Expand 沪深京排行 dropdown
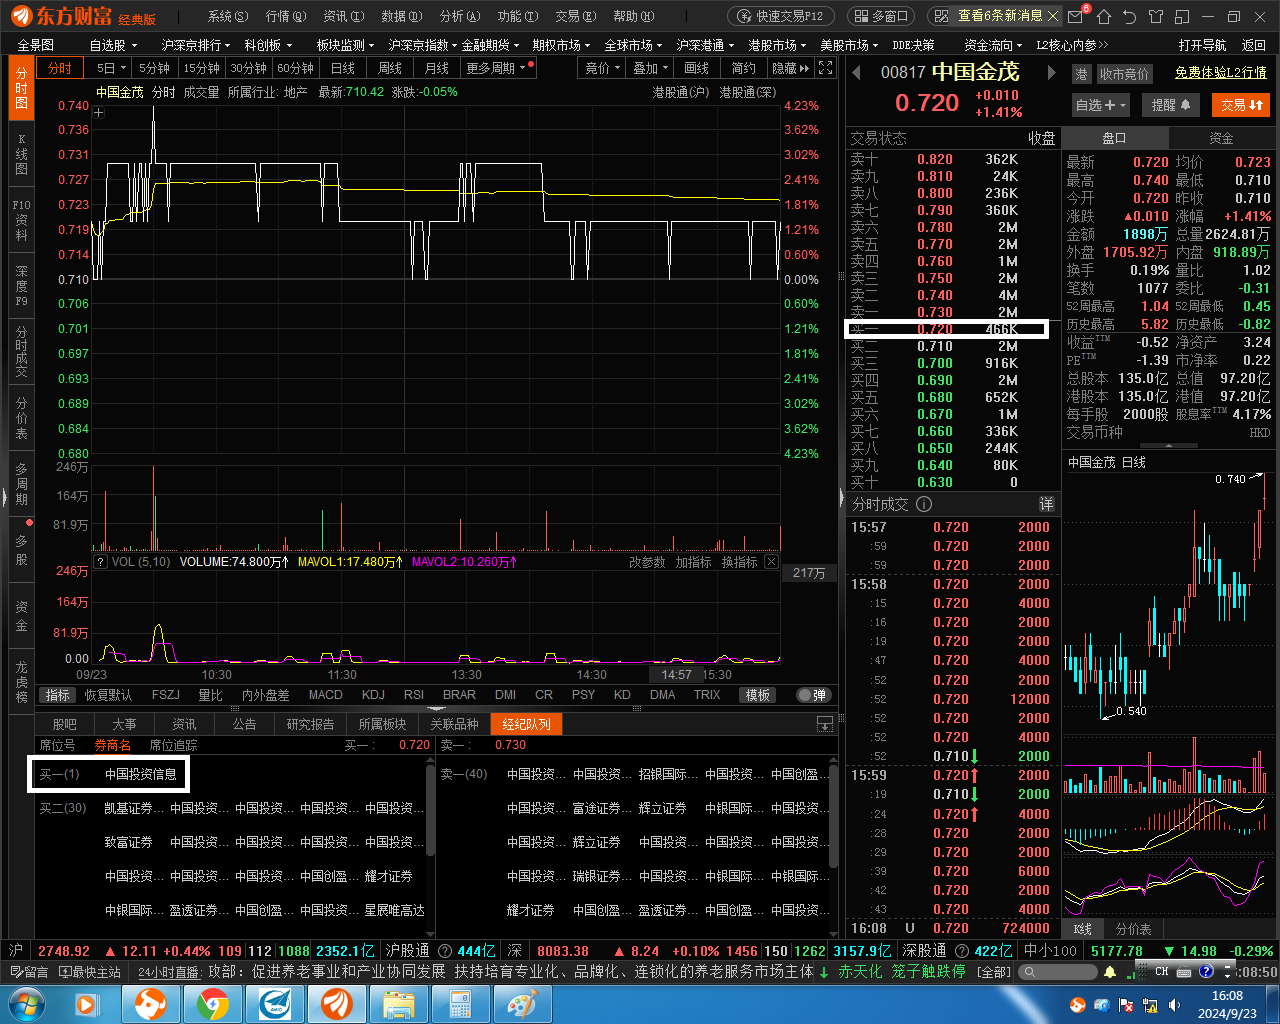The height and width of the screenshot is (1024, 1280). tap(196, 45)
